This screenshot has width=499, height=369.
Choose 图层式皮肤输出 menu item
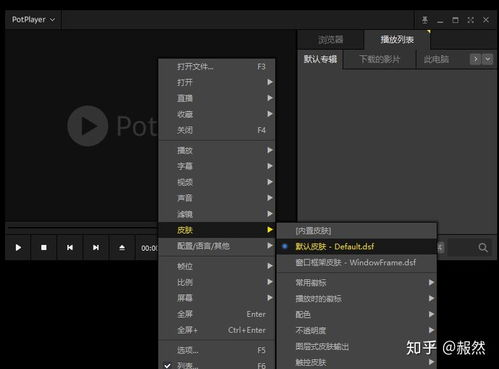pos(357,346)
